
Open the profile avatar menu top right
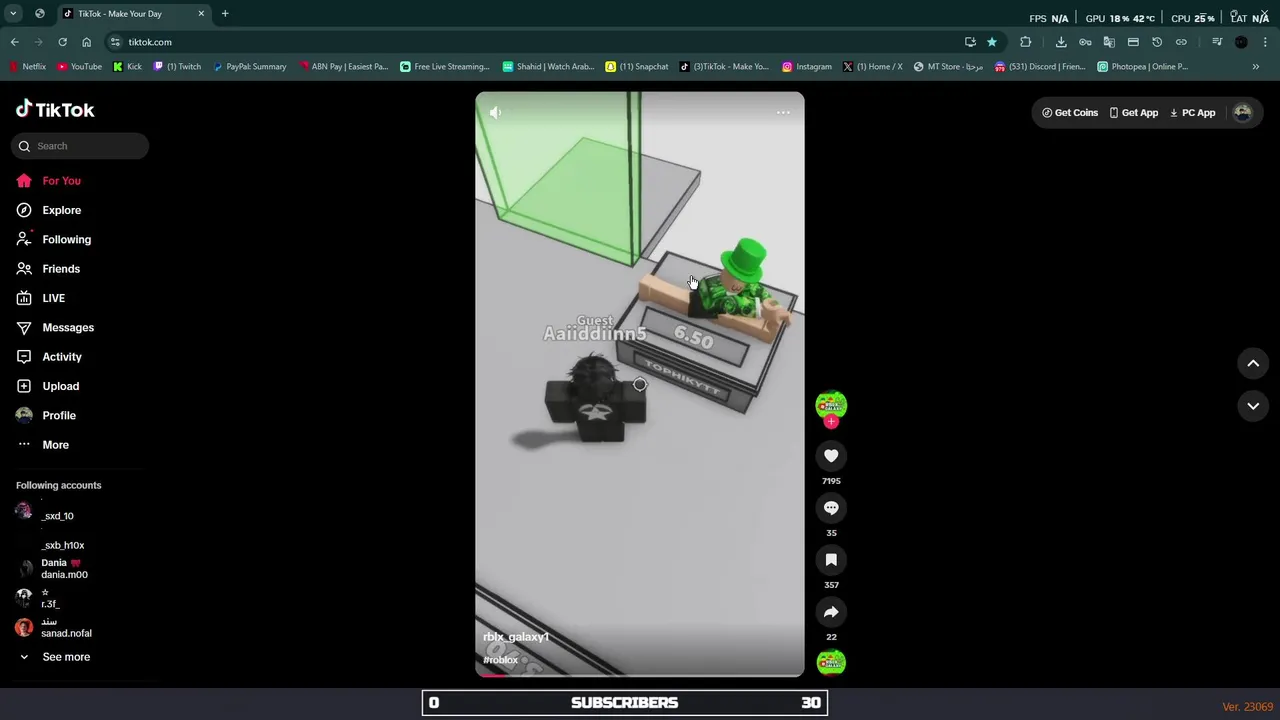[1242, 113]
